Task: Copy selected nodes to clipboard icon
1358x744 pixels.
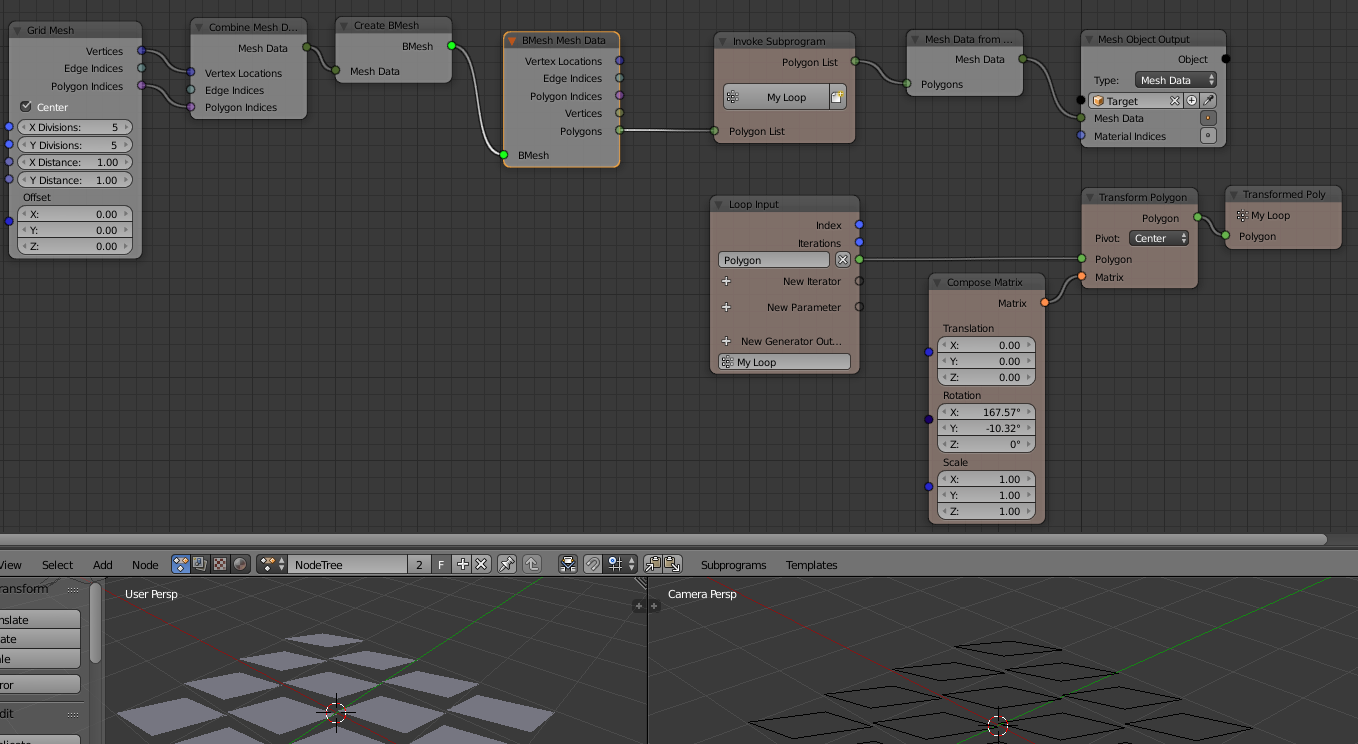Action: 652,564
